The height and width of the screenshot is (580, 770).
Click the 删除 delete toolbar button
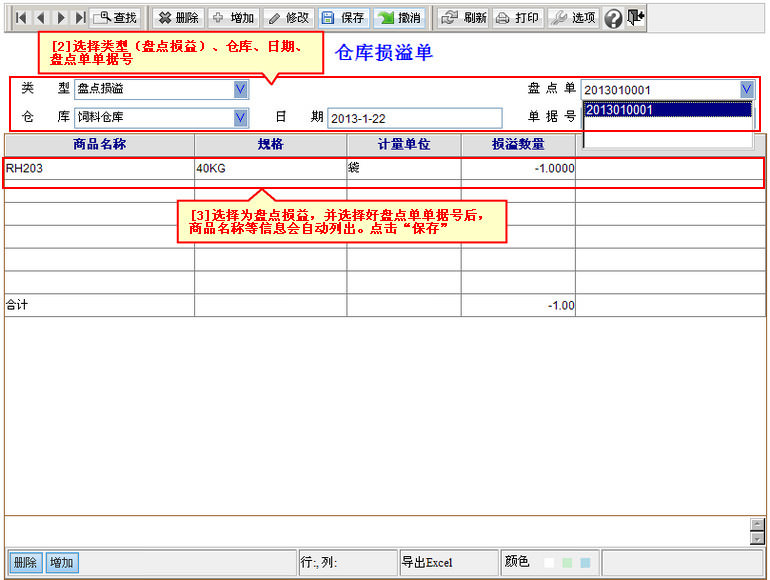[x=178, y=18]
